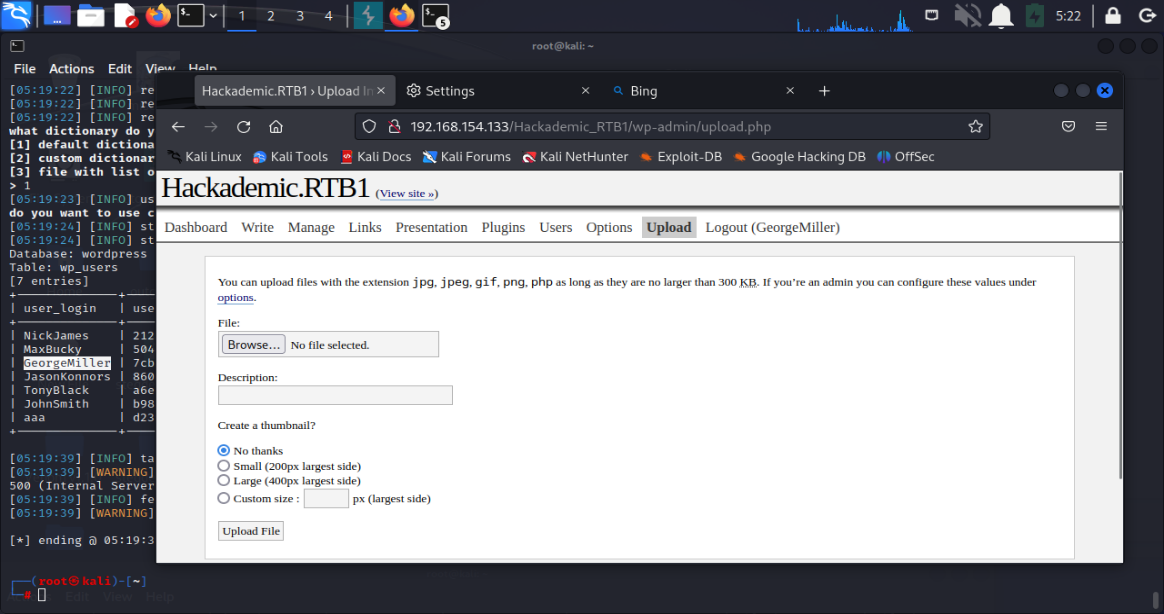The width and height of the screenshot is (1164, 614).
Task: Open the Plugins admin menu item
Action: [503, 227]
